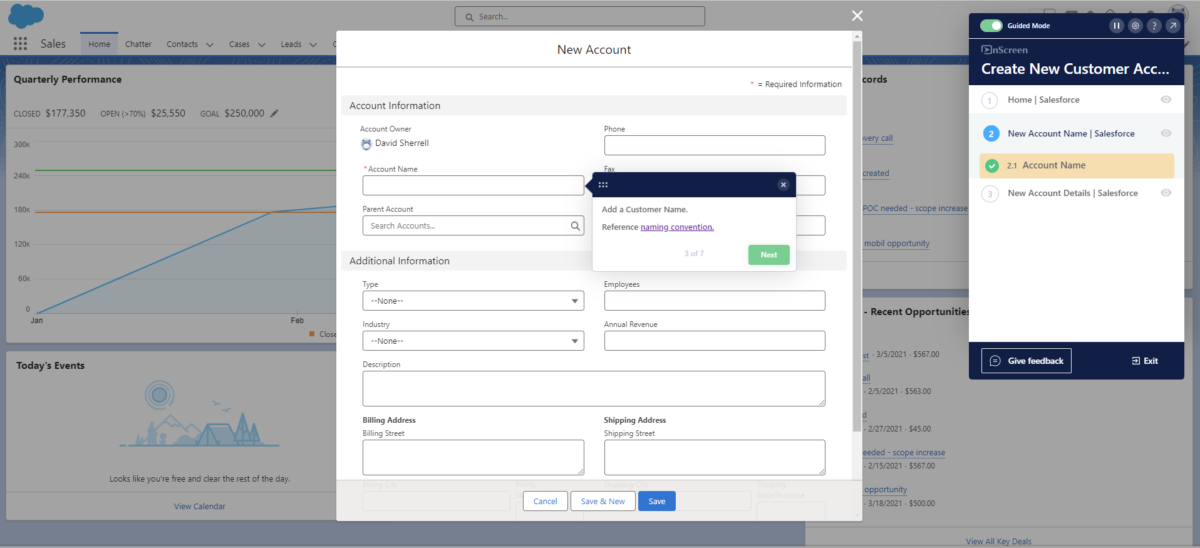
Task: Click the global Search box
Action: tap(580, 16)
